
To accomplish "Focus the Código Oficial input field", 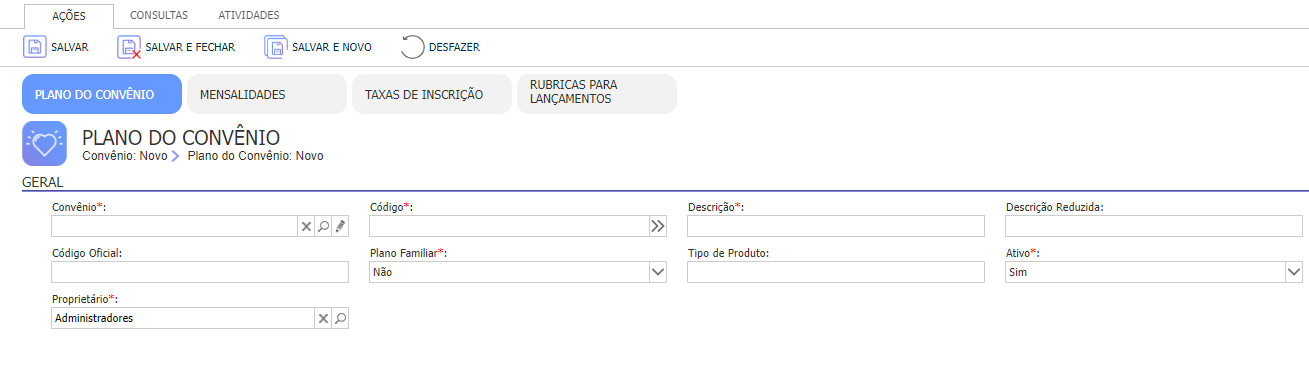I will [200, 272].
